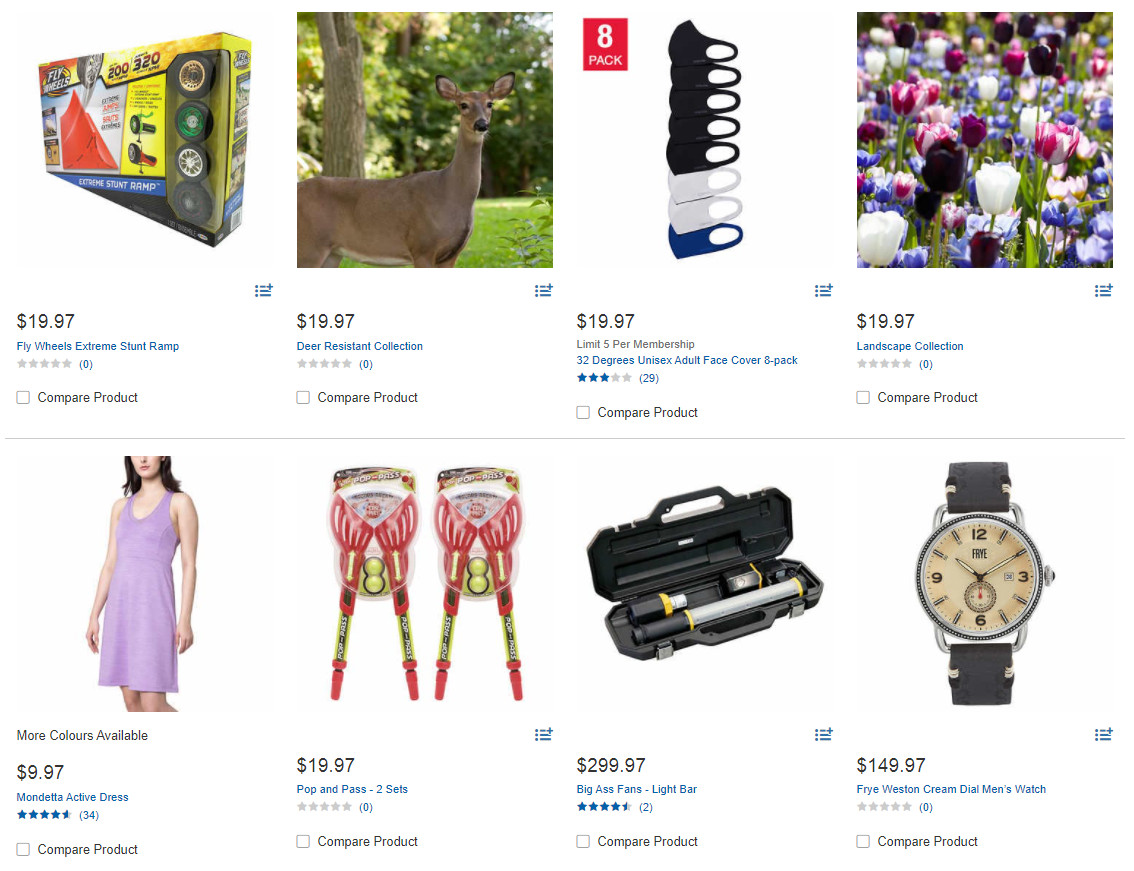The width and height of the screenshot is (1134, 871).
Task: Add 32 Degrees Face Cover to list icon
Action: [823, 290]
